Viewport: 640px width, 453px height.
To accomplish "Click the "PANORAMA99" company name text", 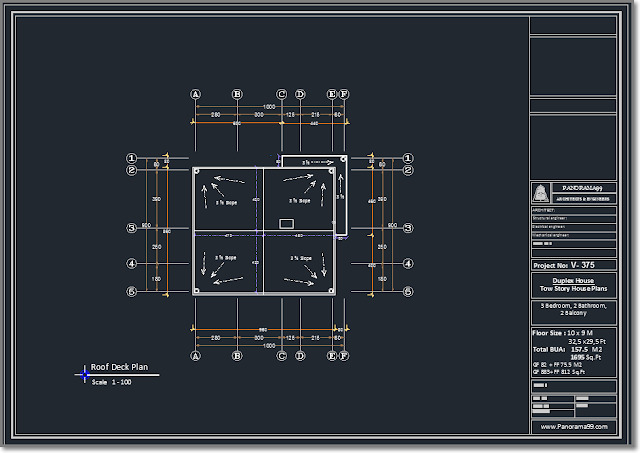I will [x=582, y=188].
